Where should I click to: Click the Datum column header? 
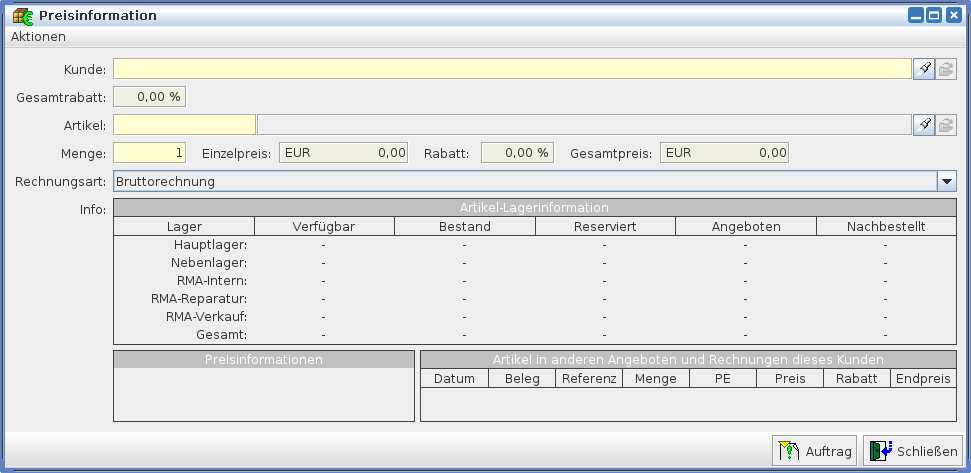[454, 379]
